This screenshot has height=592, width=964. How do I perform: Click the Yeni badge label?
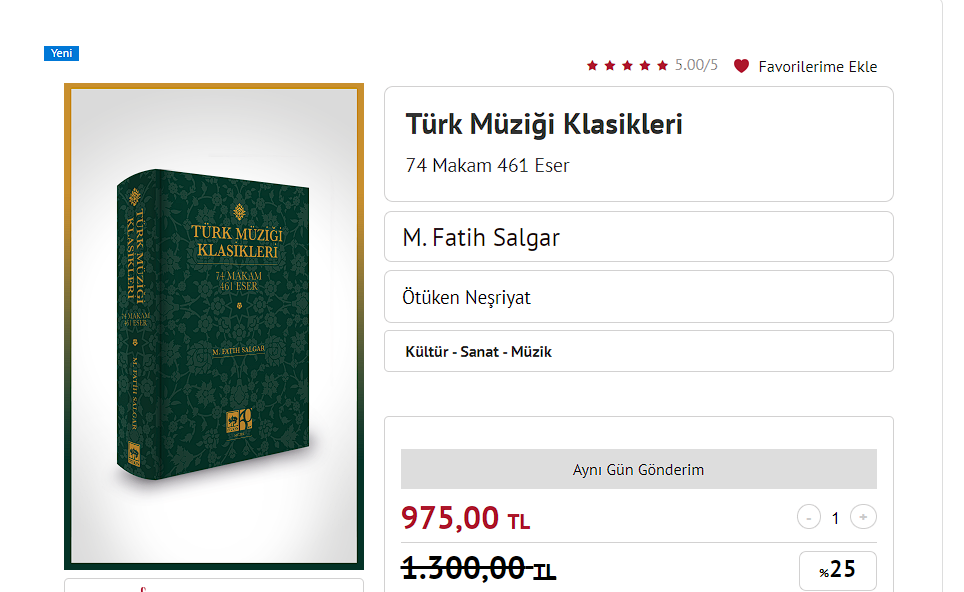[x=61, y=53]
